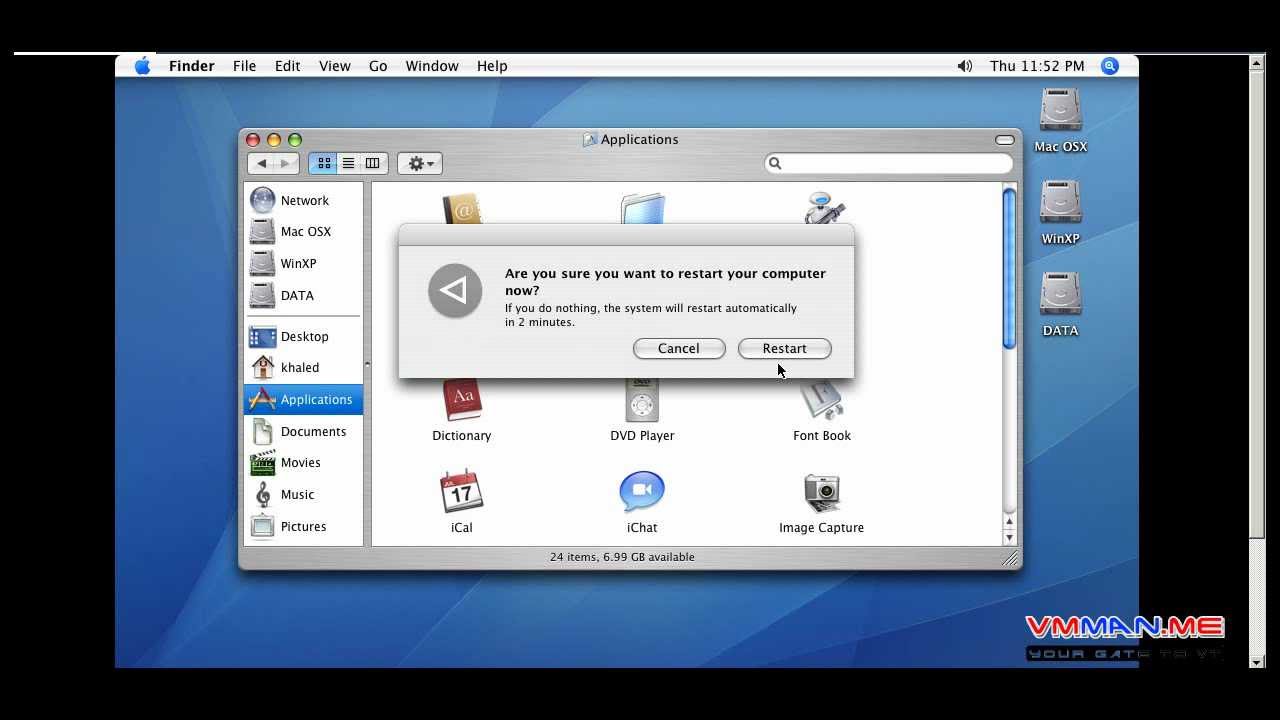Click the 24 items status text
Screen dimensions: 1280x720
tap(622, 557)
